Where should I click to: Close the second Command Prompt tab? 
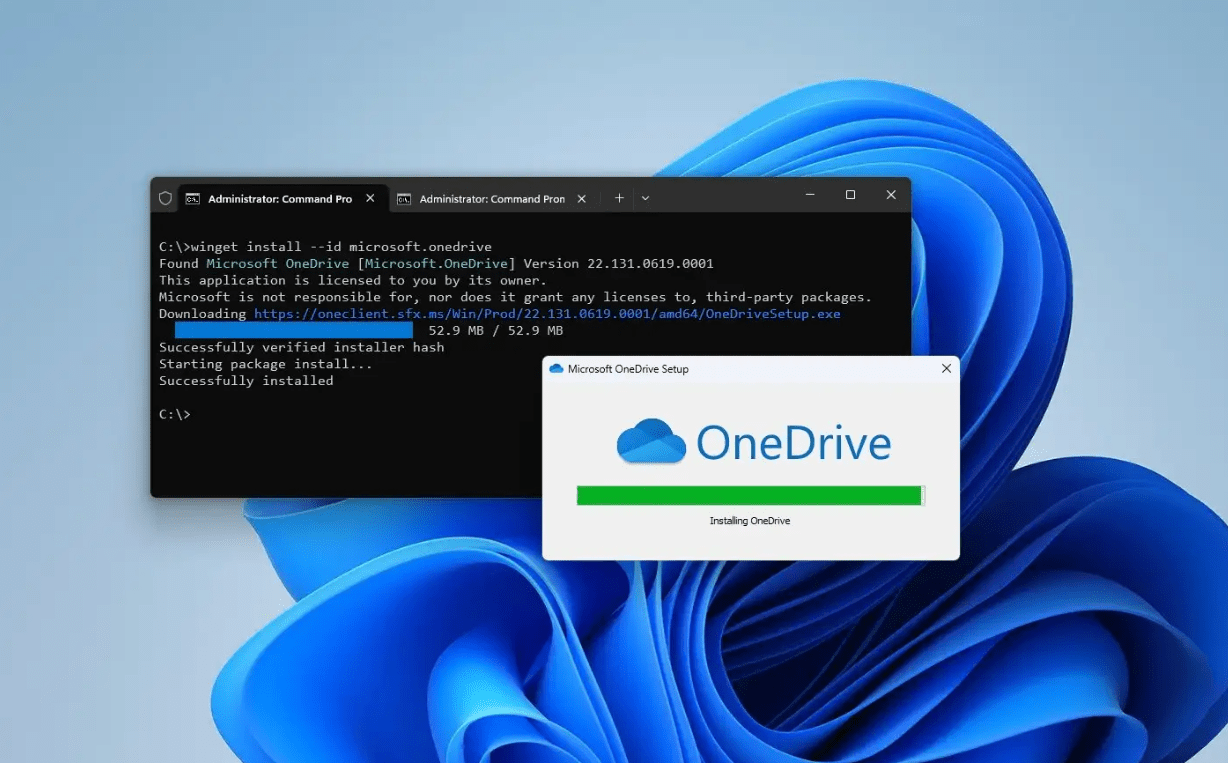[583, 198]
